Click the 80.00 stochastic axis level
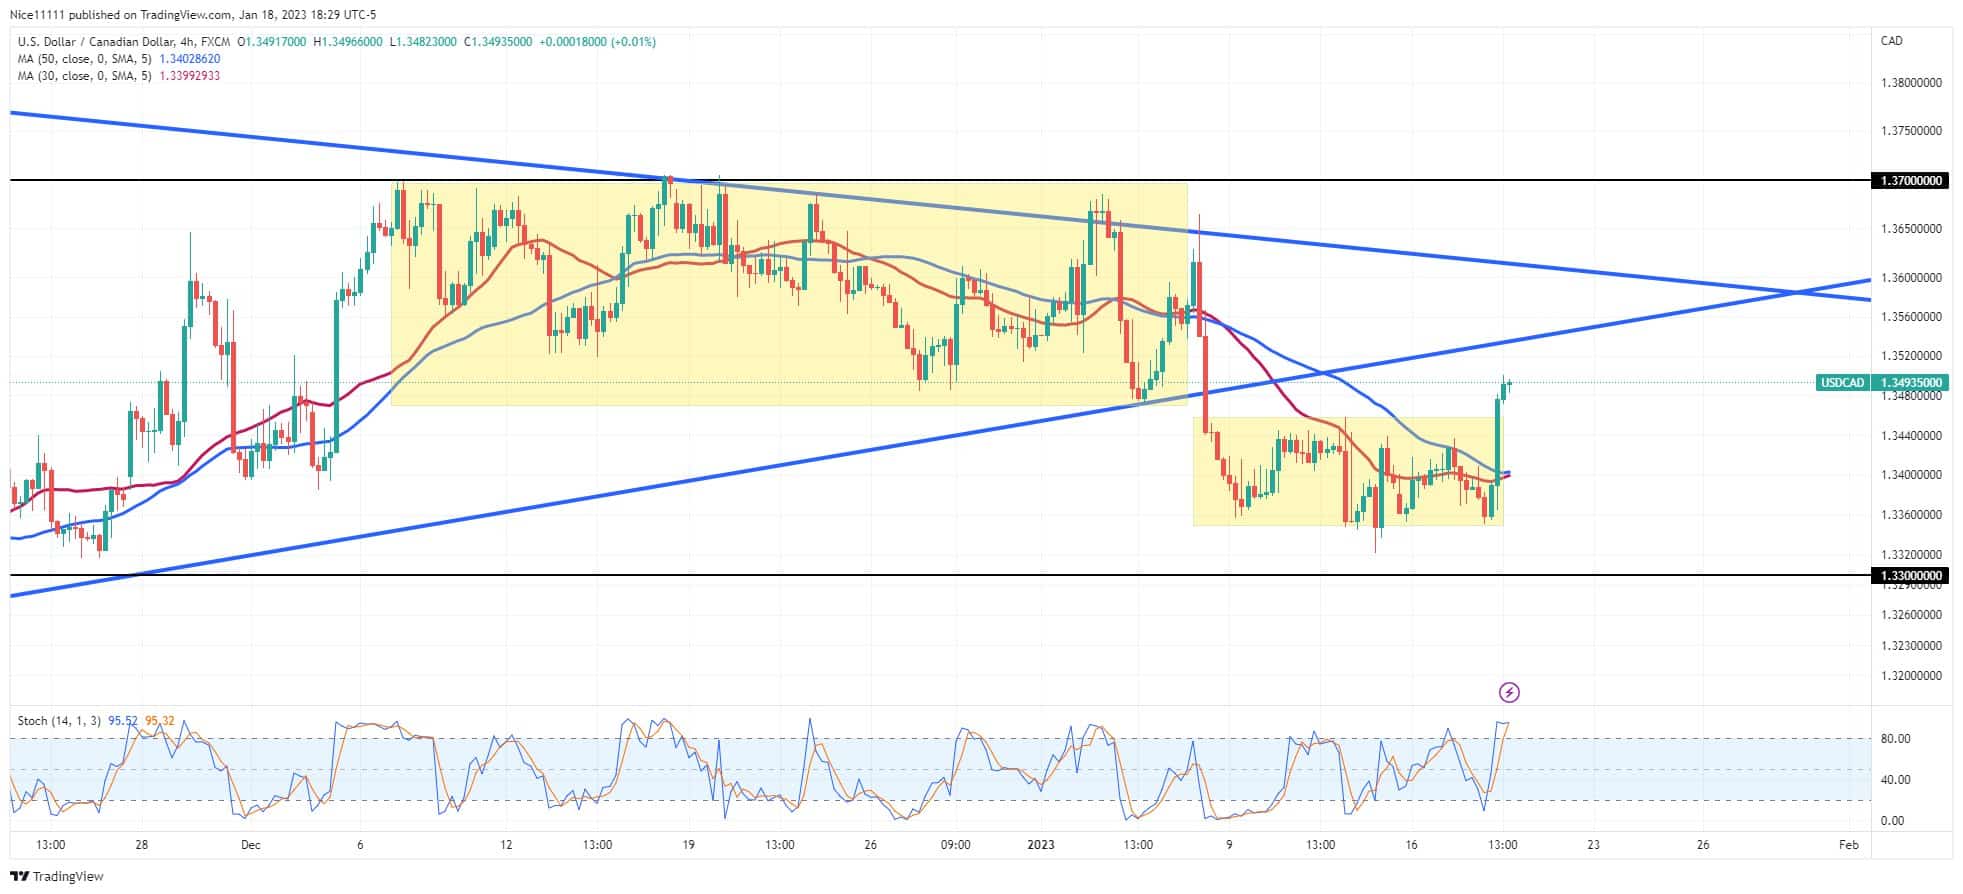This screenshot has height=894, width=1963. pyautogui.click(x=1895, y=739)
